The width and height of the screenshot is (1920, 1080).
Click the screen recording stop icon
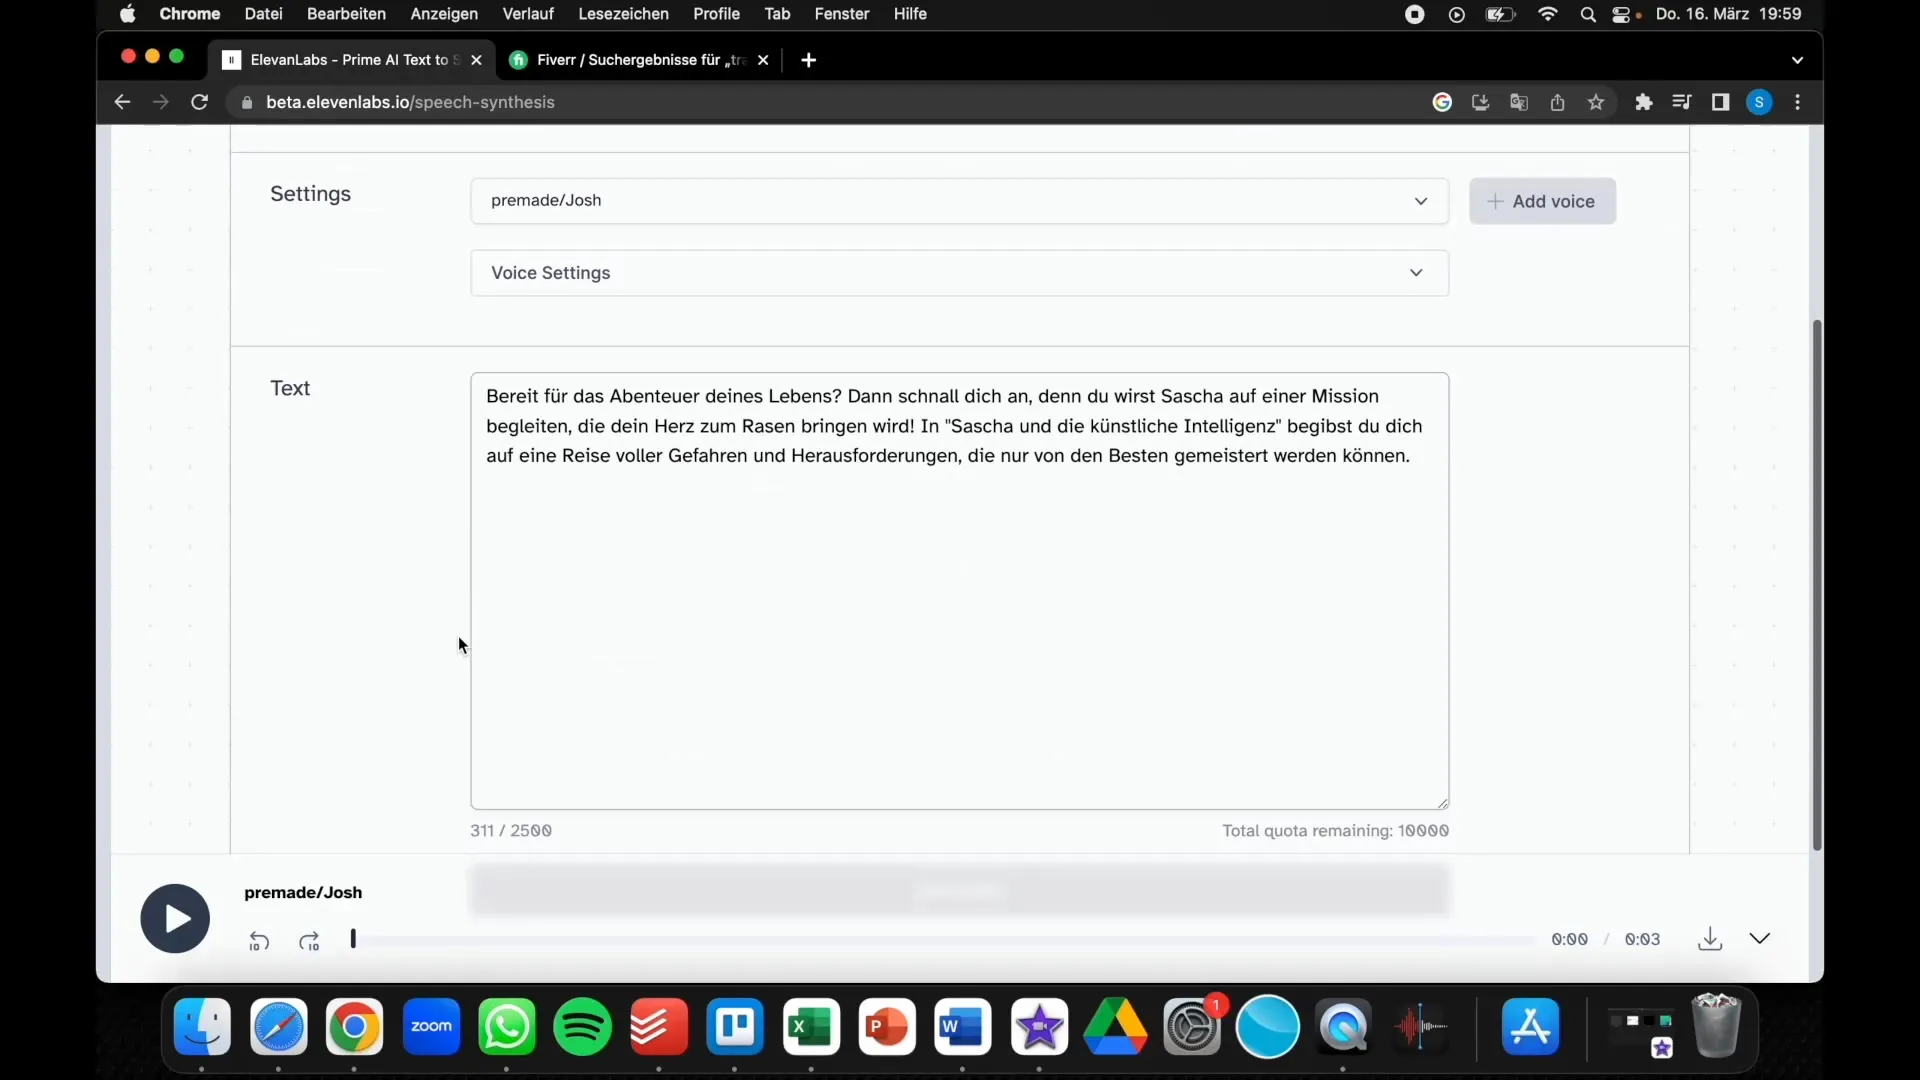pos(1414,14)
